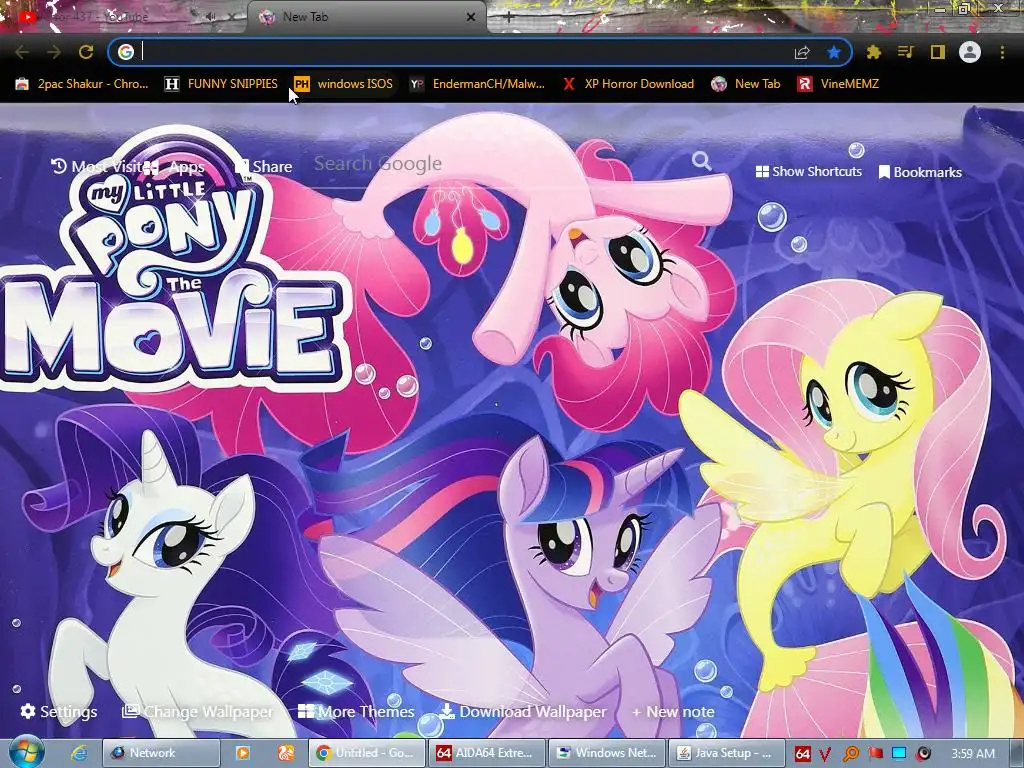This screenshot has width=1024, height=768.
Task: Open the Windows Start orb
Action: coord(26,753)
